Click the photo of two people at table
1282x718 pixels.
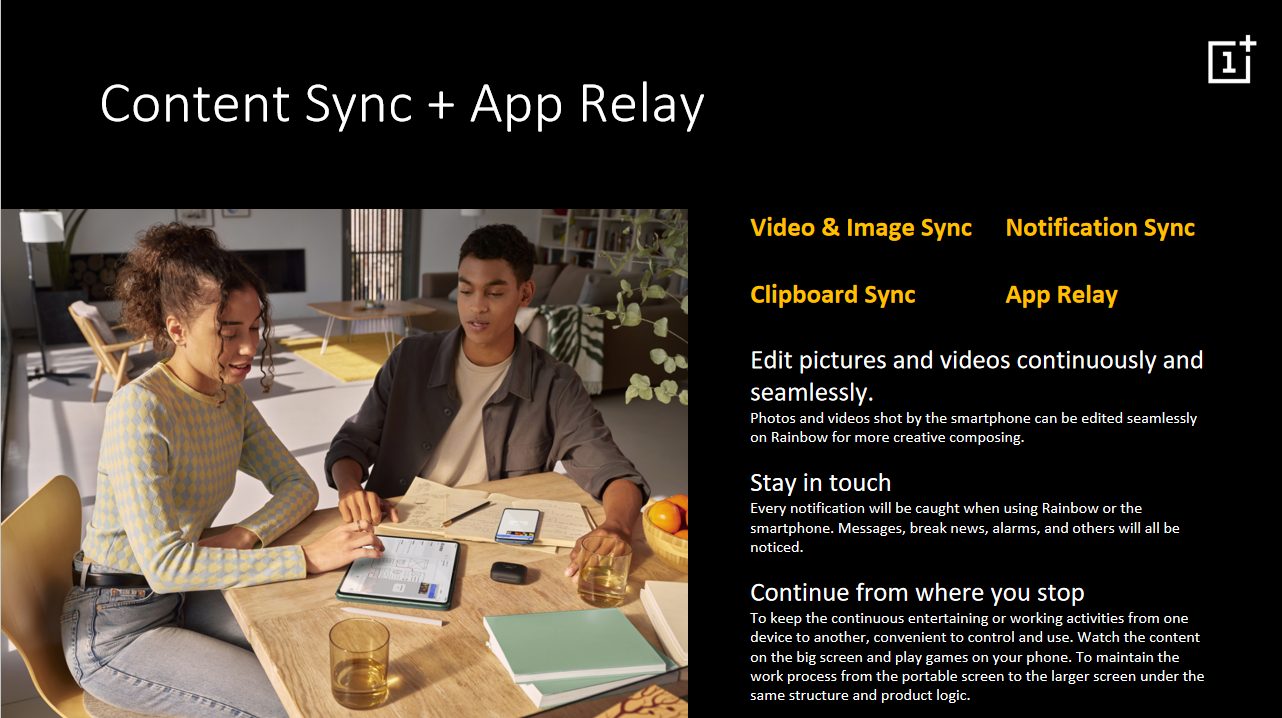[344, 463]
